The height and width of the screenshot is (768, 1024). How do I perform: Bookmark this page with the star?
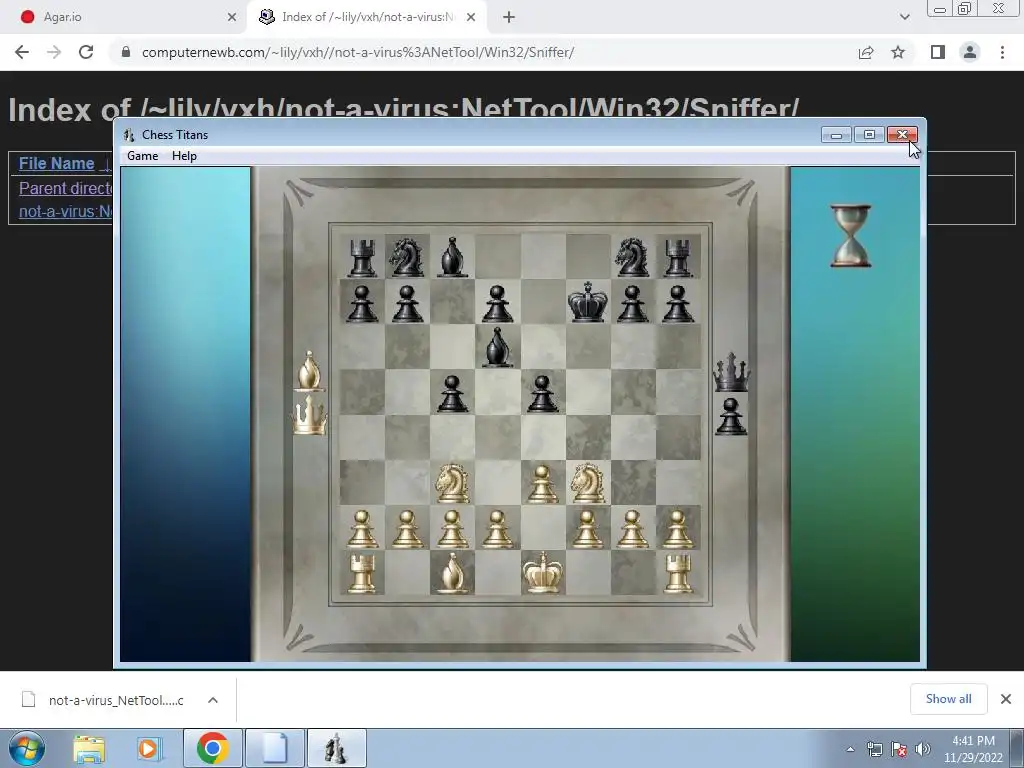click(x=898, y=52)
